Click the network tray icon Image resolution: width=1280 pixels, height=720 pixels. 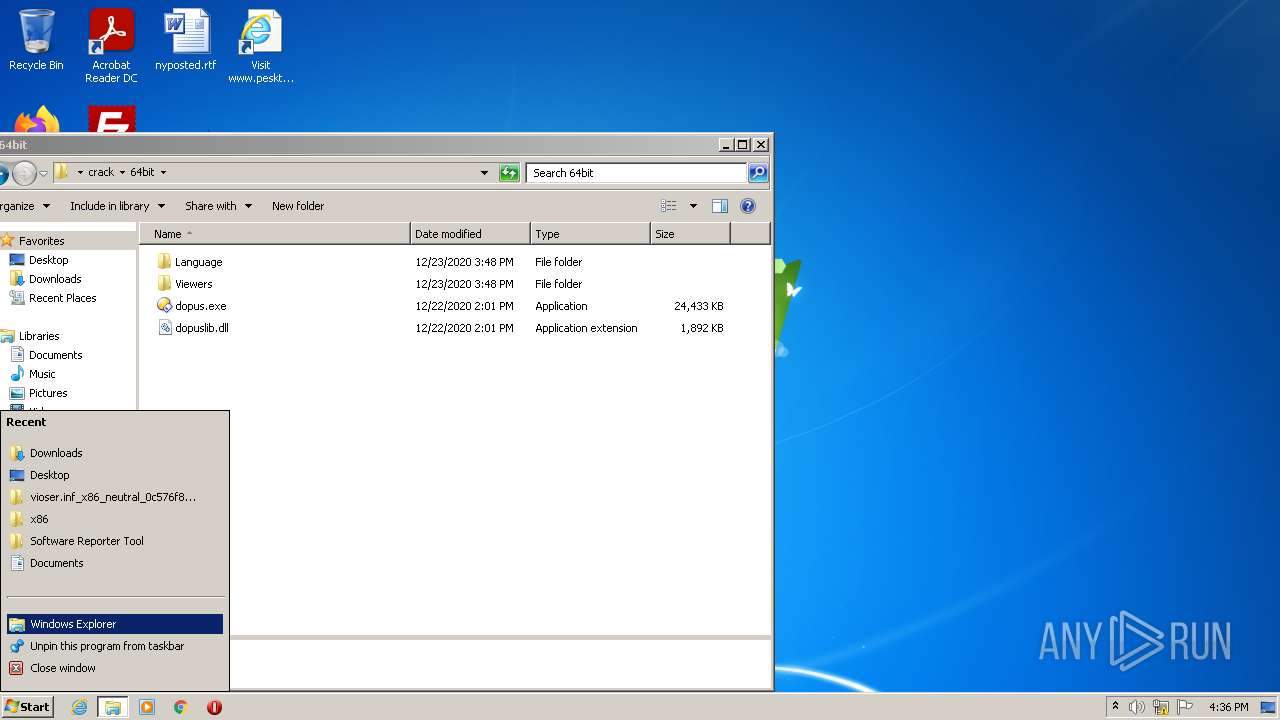coord(1161,707)
